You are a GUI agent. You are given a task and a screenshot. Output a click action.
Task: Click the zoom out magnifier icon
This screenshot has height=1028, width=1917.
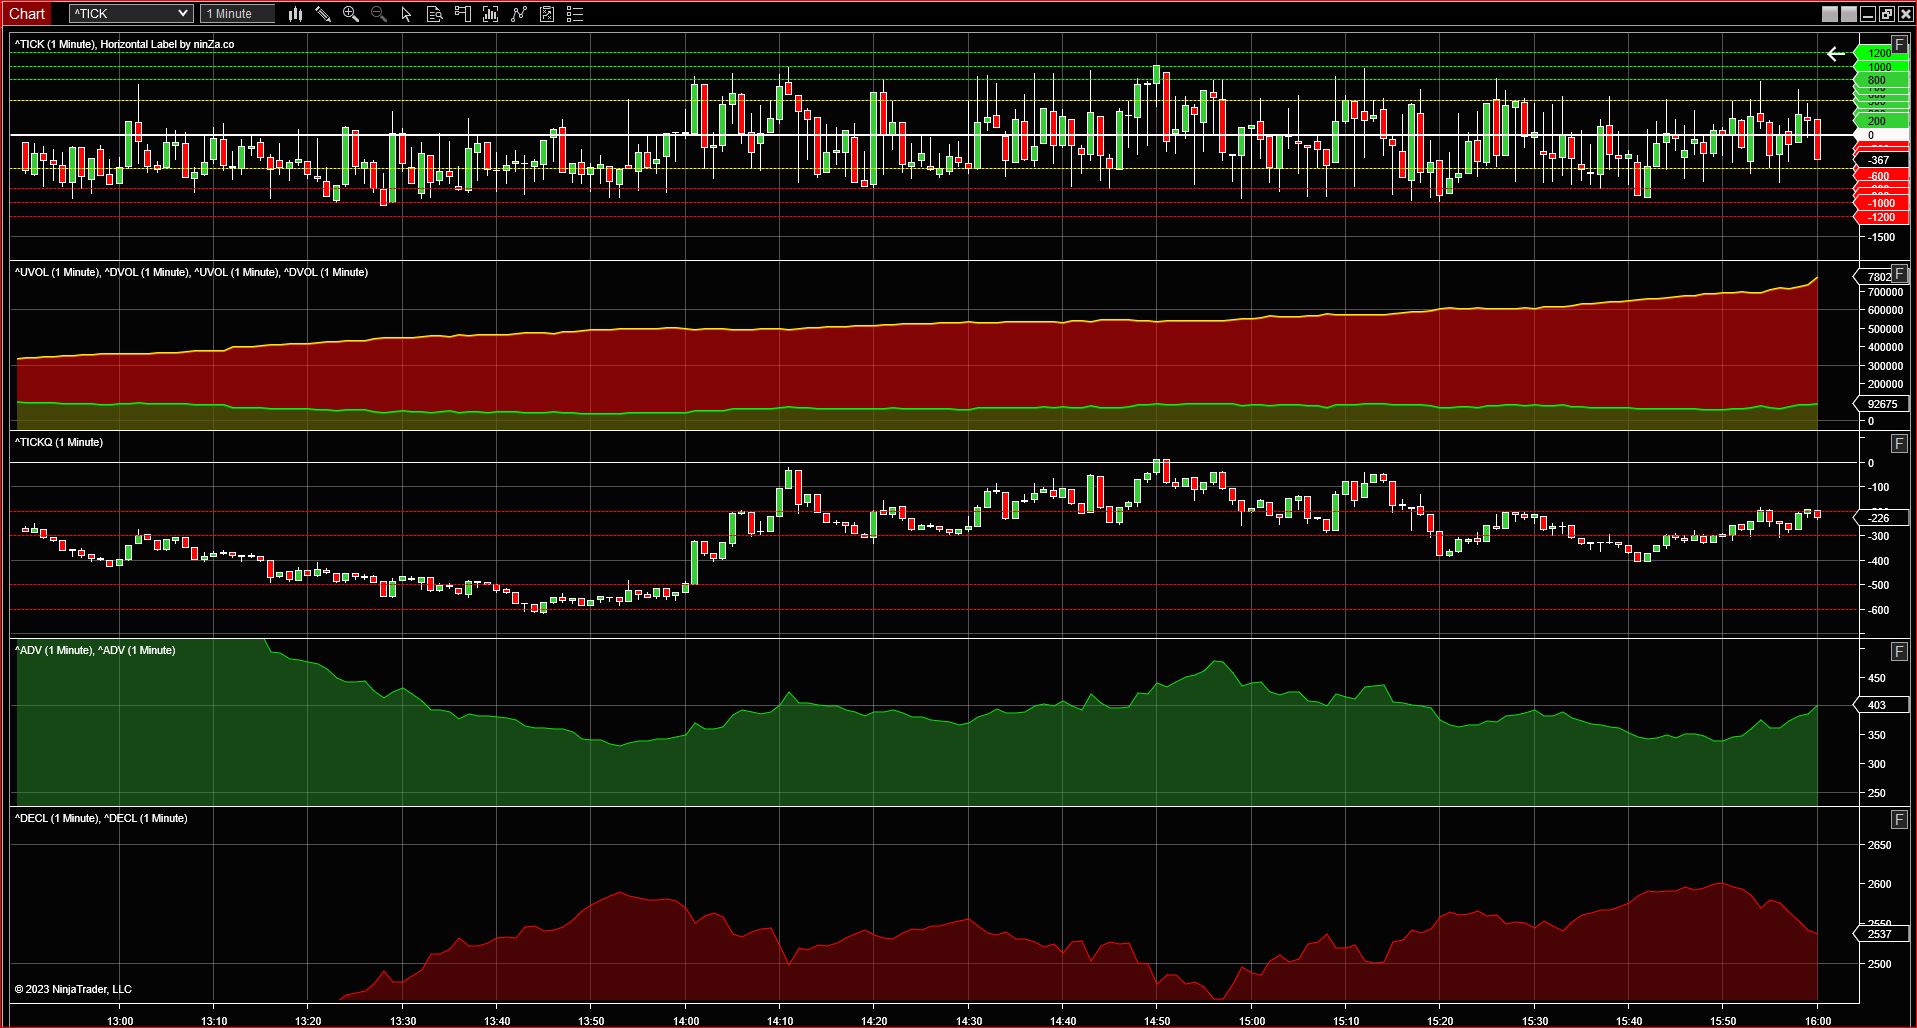379,14
